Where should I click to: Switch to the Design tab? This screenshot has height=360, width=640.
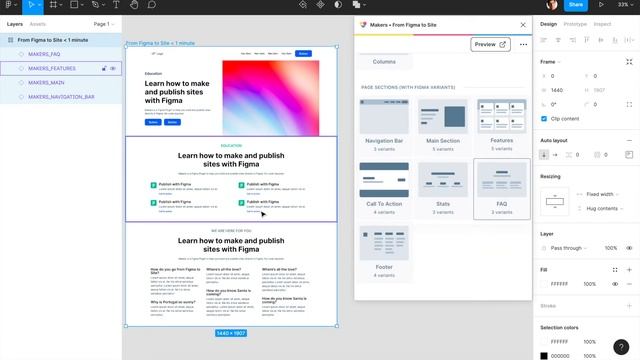[x=548, y=24]
